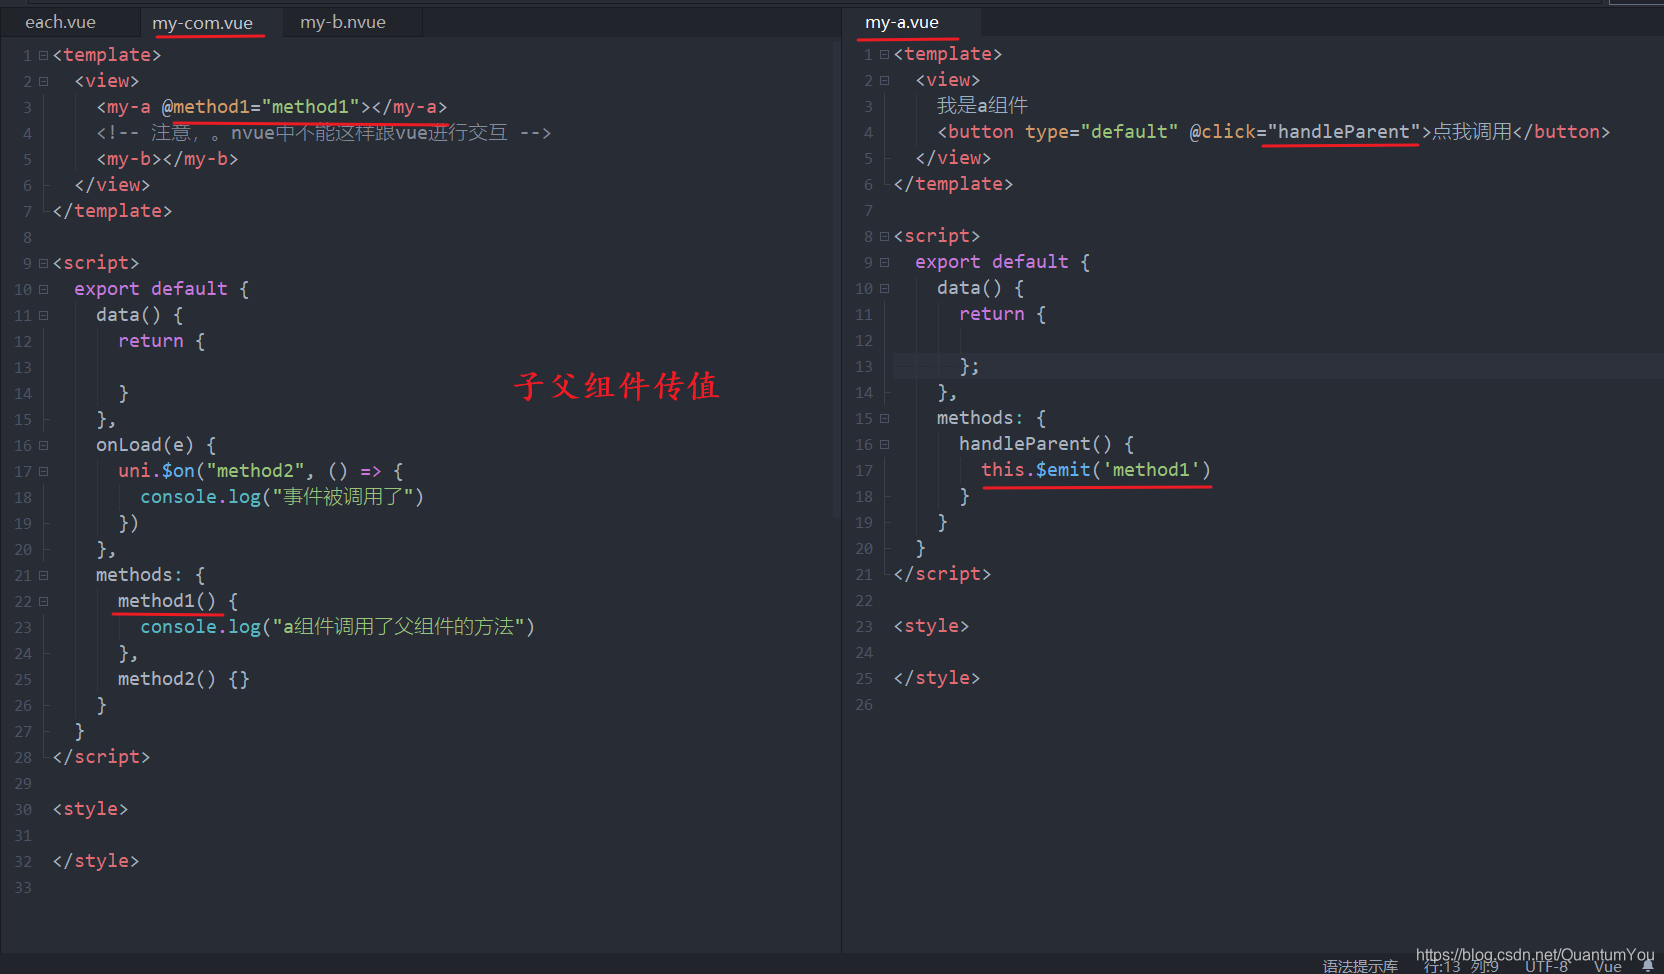Click line number 8 in my-com.vue gutter

27,238
